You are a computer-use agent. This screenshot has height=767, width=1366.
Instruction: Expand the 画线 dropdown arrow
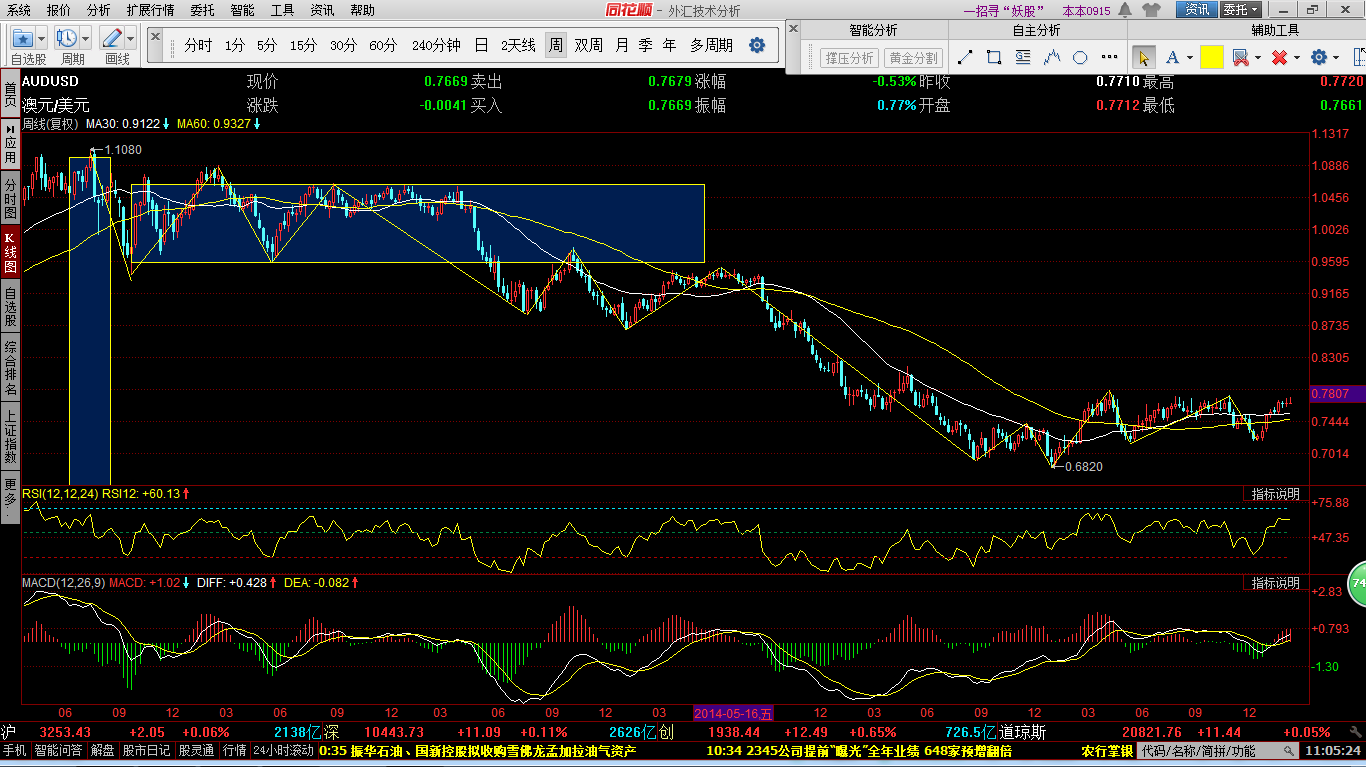[x=130, y=39]
